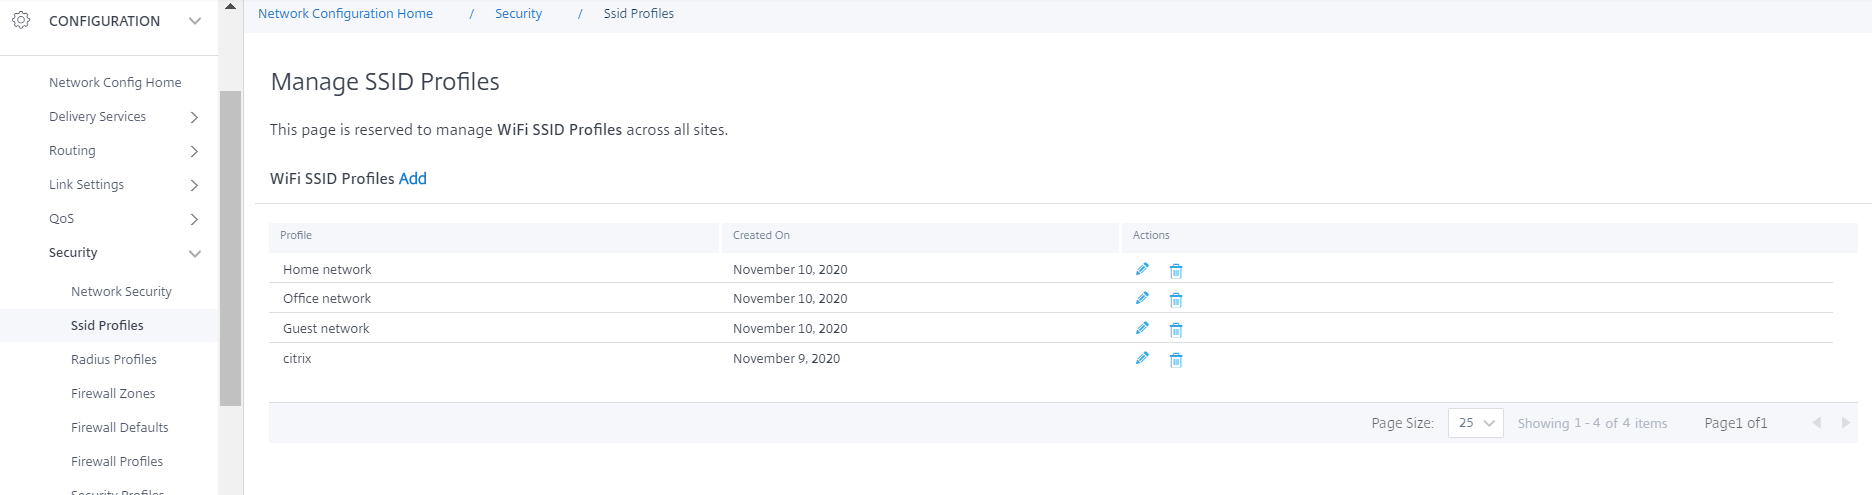
Task: Open Network Config Home
Action: 115,83
